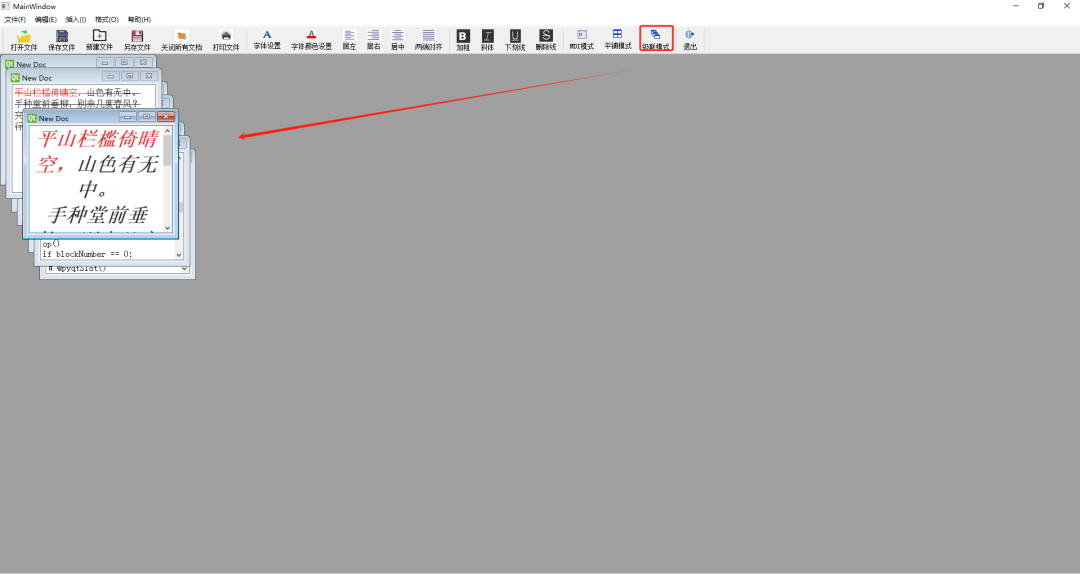This screenshot has width=1080, height=574.
Task: Close the MainWindow application
Action: click(1067, 6)
